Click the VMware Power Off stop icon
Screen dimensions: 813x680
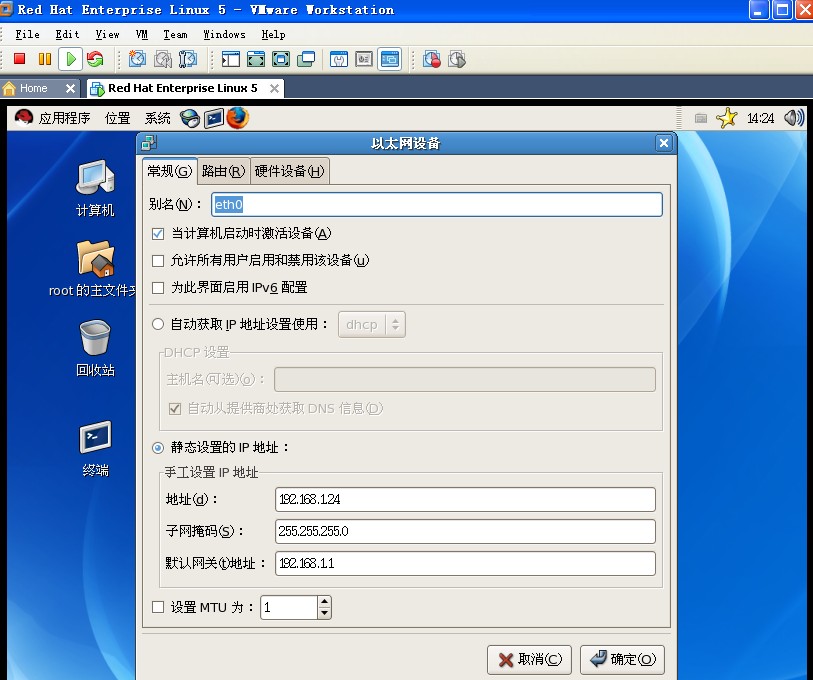pyautogui.click(x=20, y=59)
